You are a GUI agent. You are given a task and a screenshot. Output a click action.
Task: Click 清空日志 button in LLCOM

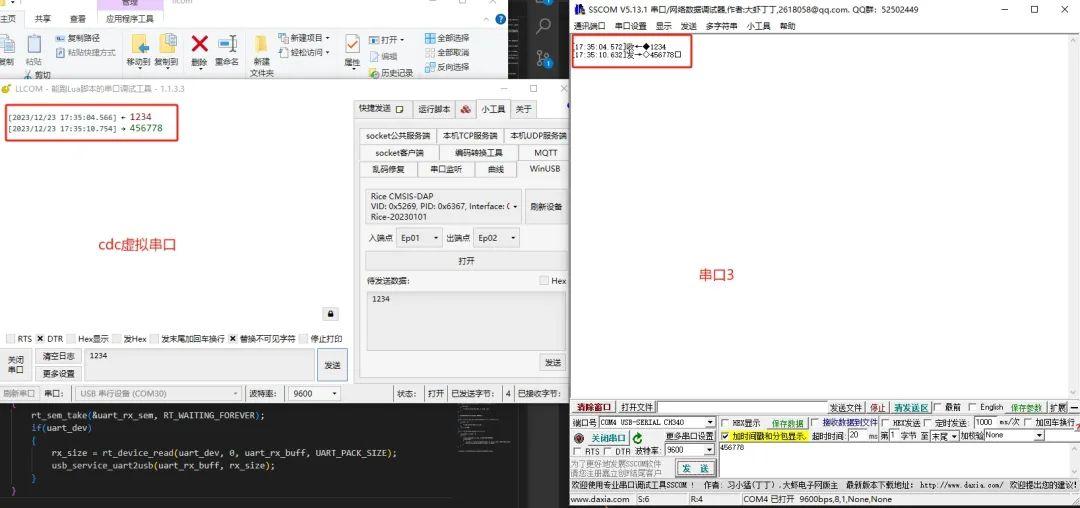pyautogui.click(x=59, y=356)
